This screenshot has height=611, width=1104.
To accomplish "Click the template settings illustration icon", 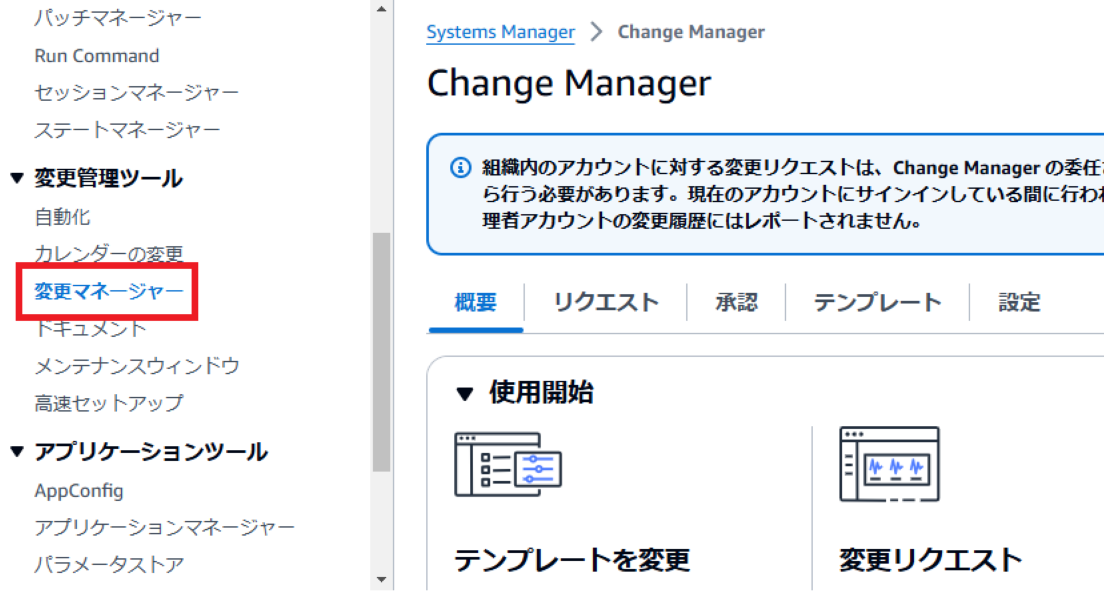I will tap(508, 465).
